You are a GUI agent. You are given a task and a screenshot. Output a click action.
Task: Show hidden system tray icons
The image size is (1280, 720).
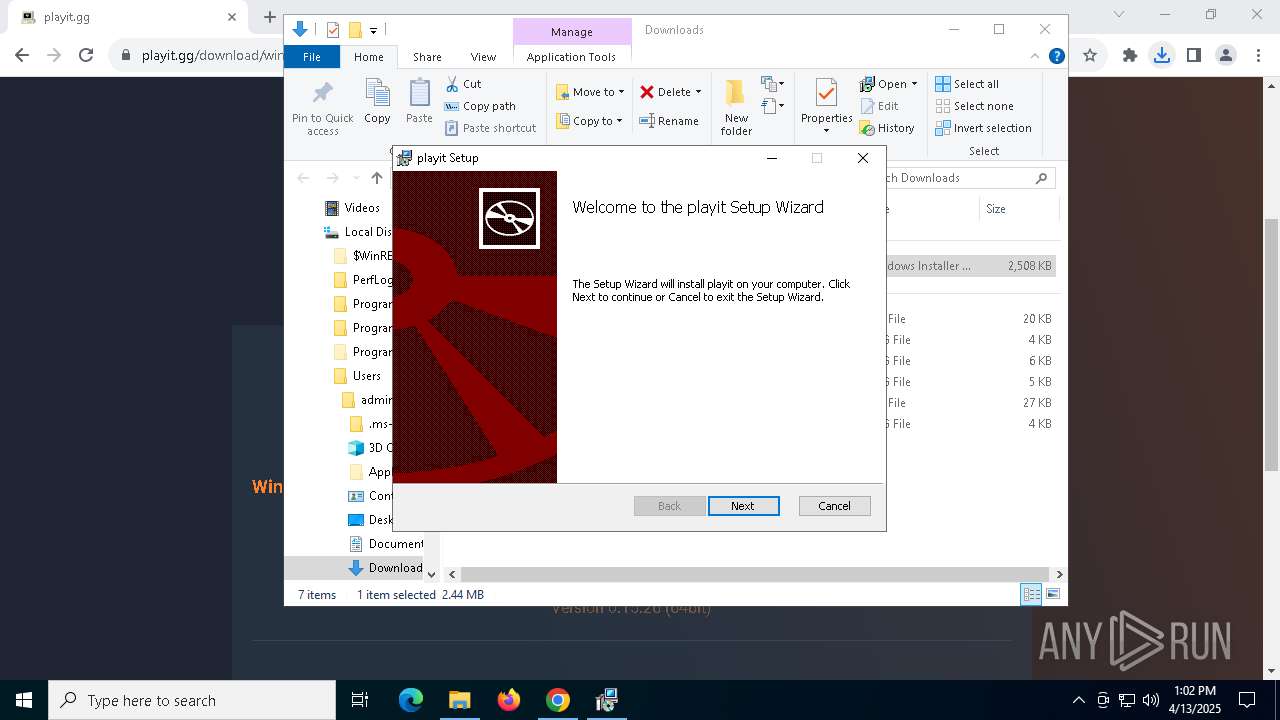[1078, 700]
